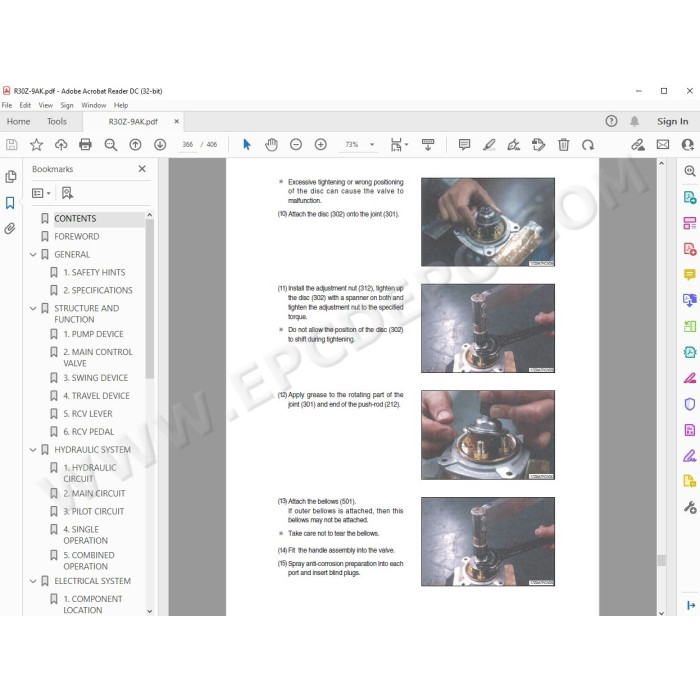Zoom out with the minus icon
This screenshot has width=700, height=700.
click(x=296, y=145)
